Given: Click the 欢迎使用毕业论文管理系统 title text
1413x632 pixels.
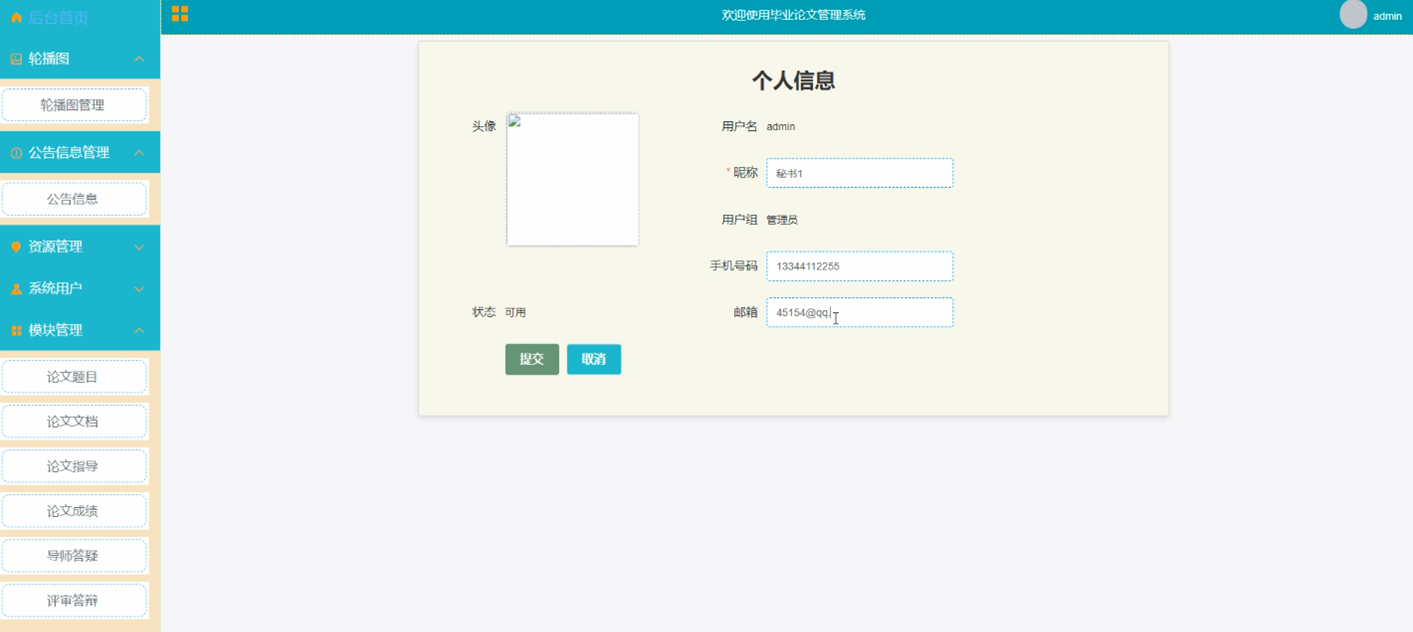Looking at the screenshot, I should tap(794, 15).
